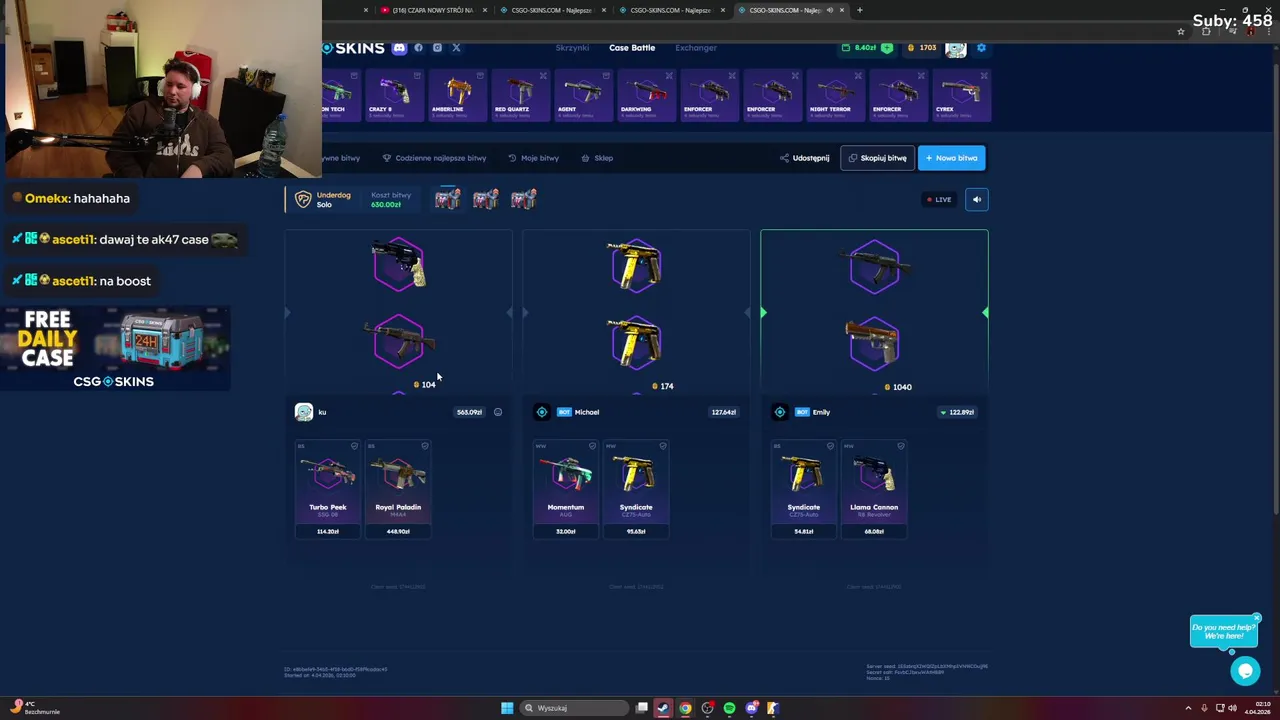Open the live chat support bubble
This screenshot has height=720, width=1280.
coord(1245,671)
